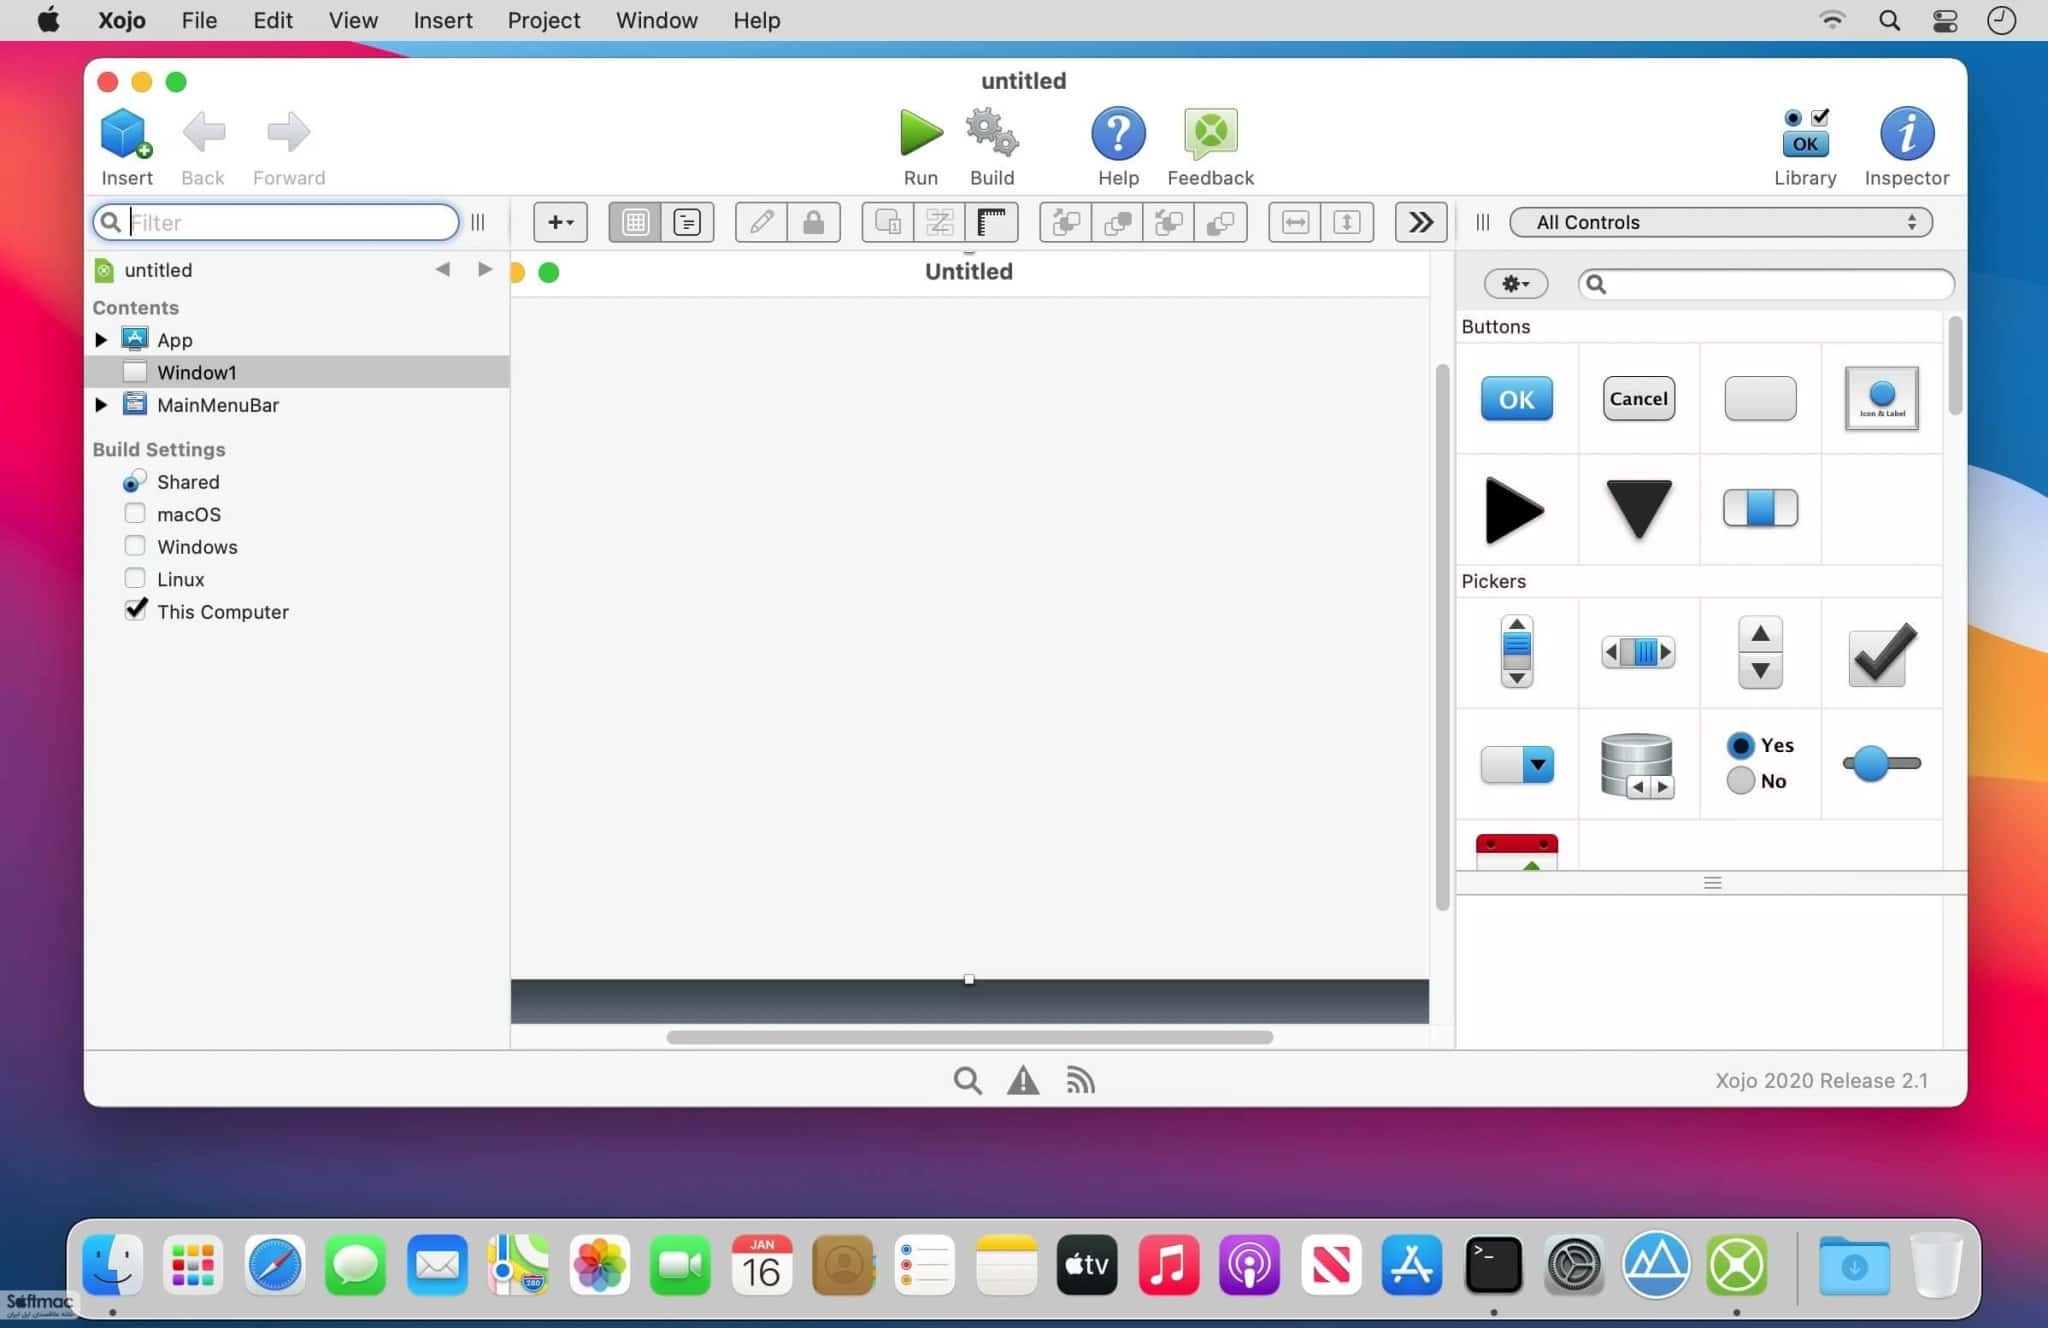The width and height of the screenshot is (2048, 1328).
Task: Click the lock control toolbar icon
Action: click(813, 222)
